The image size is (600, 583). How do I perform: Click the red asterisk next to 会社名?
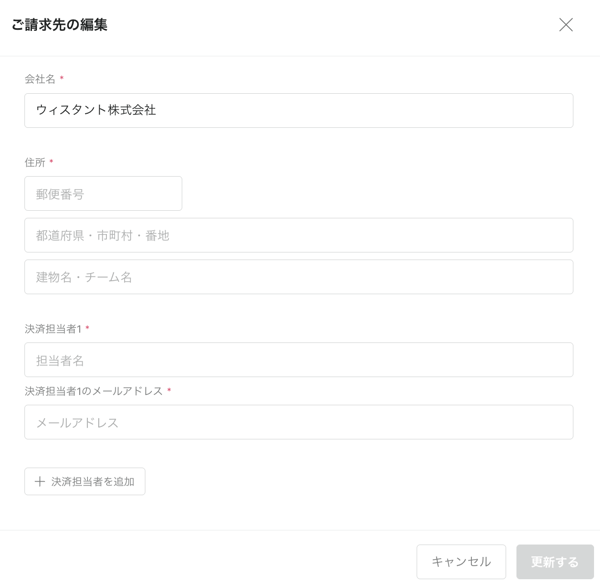tap(62, 79)
